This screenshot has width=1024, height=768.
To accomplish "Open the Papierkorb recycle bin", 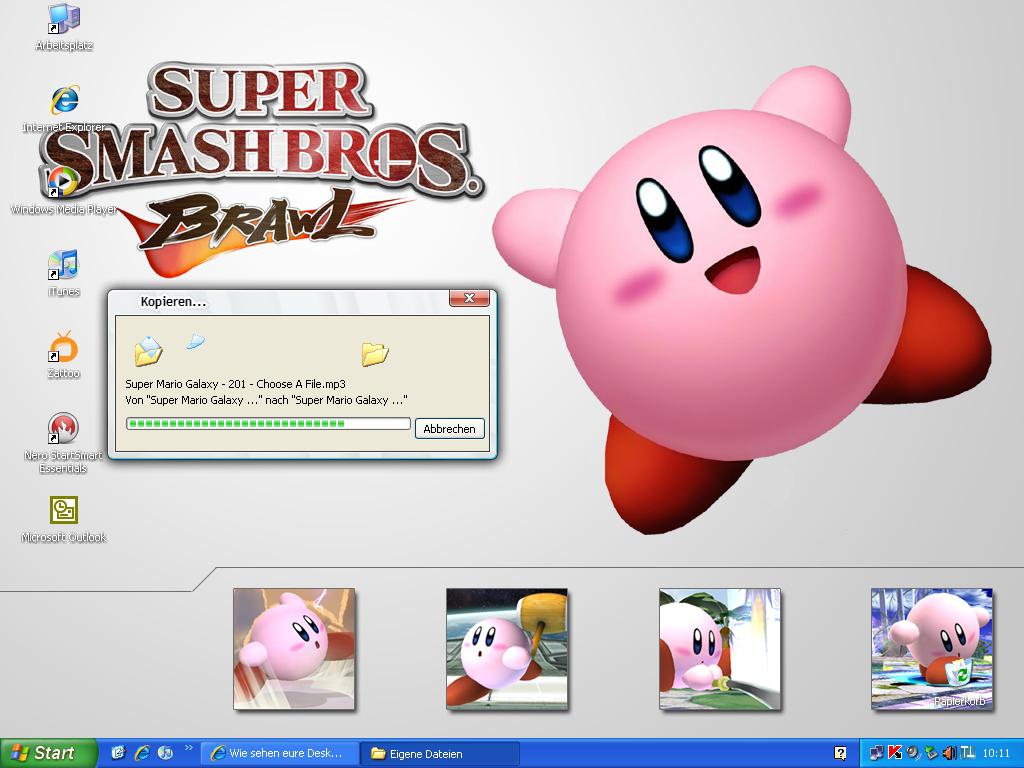I will coord(959,673).
